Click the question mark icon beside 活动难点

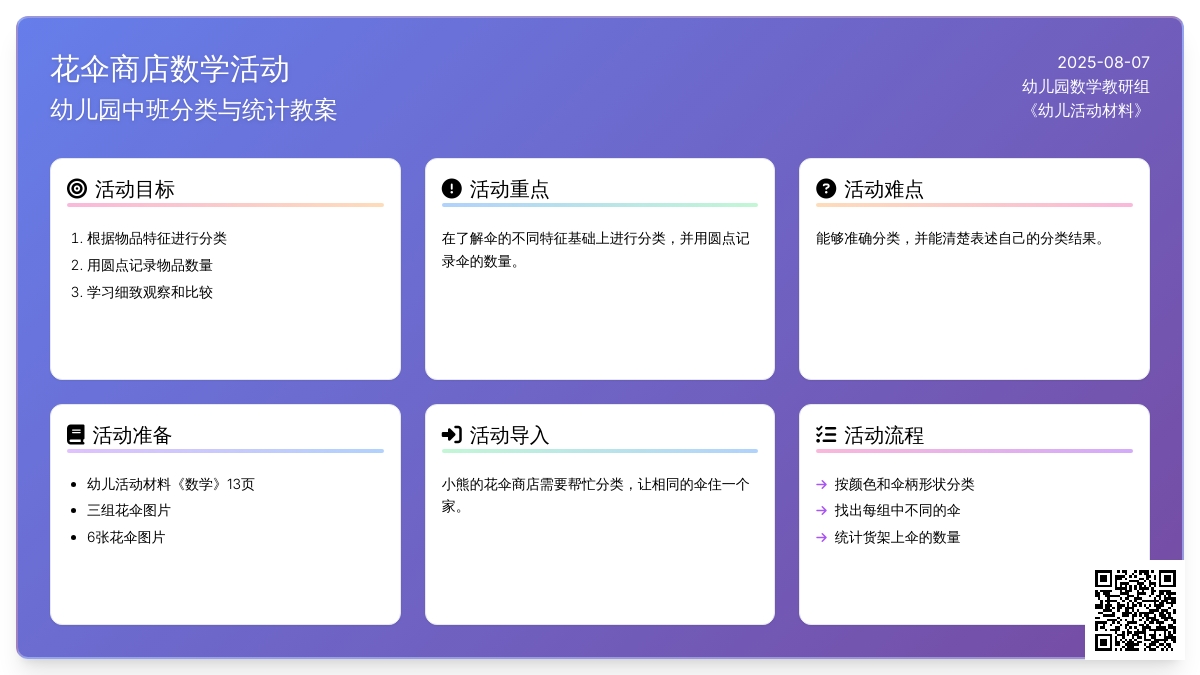tap(826, 188)
